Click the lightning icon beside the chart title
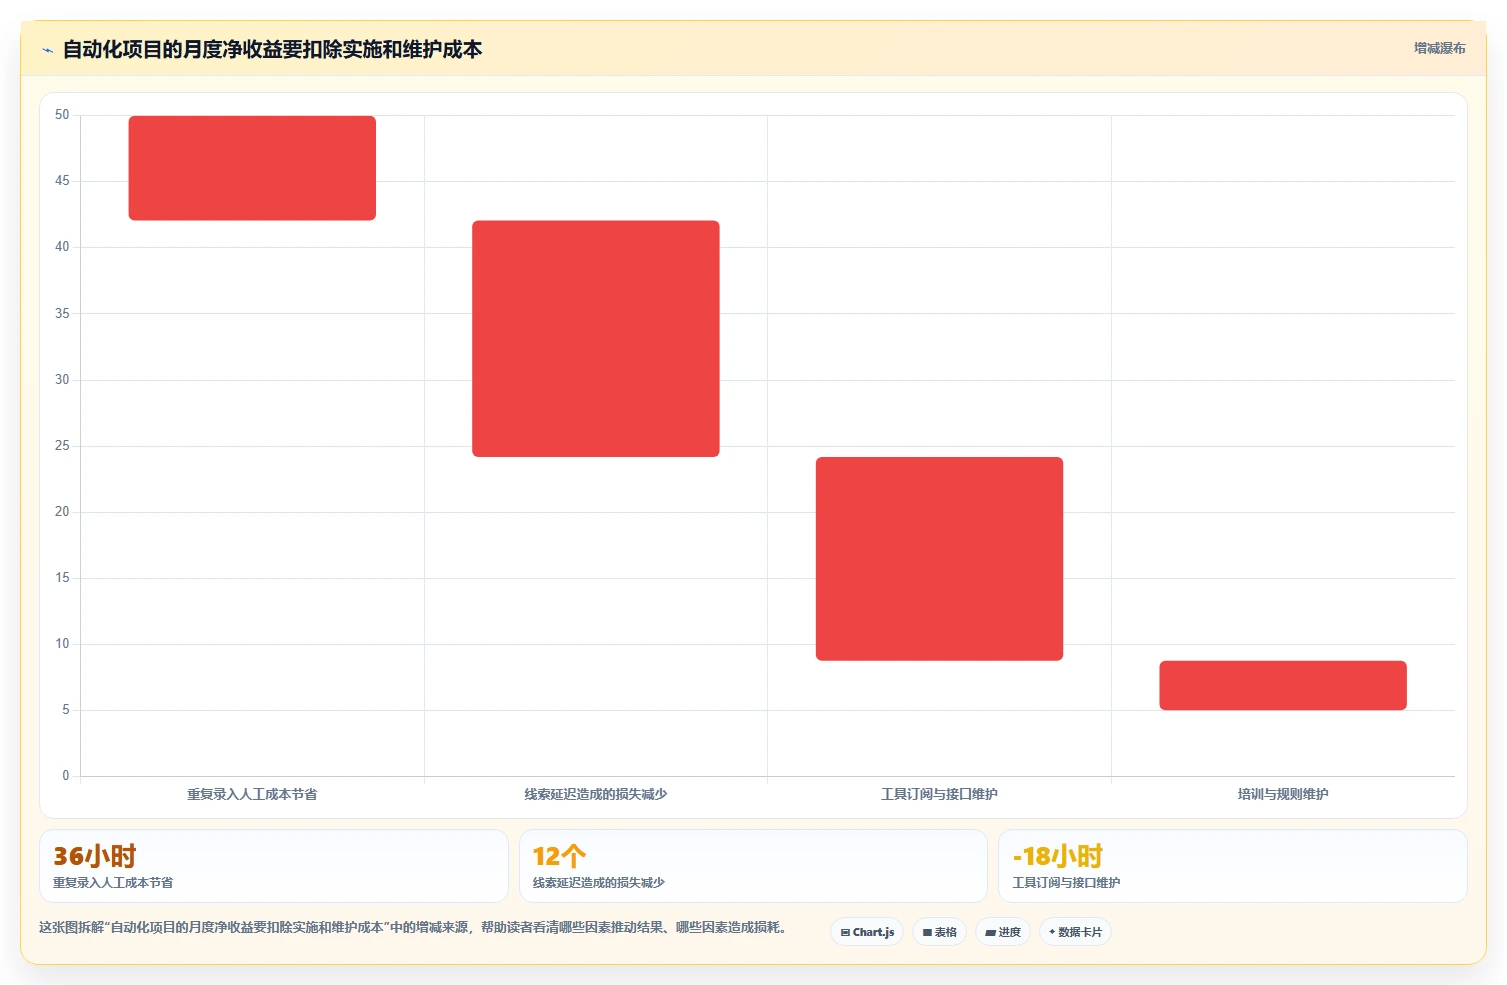Image resolution: width=1507 pixels, height=985 pixels. point(47,50)
